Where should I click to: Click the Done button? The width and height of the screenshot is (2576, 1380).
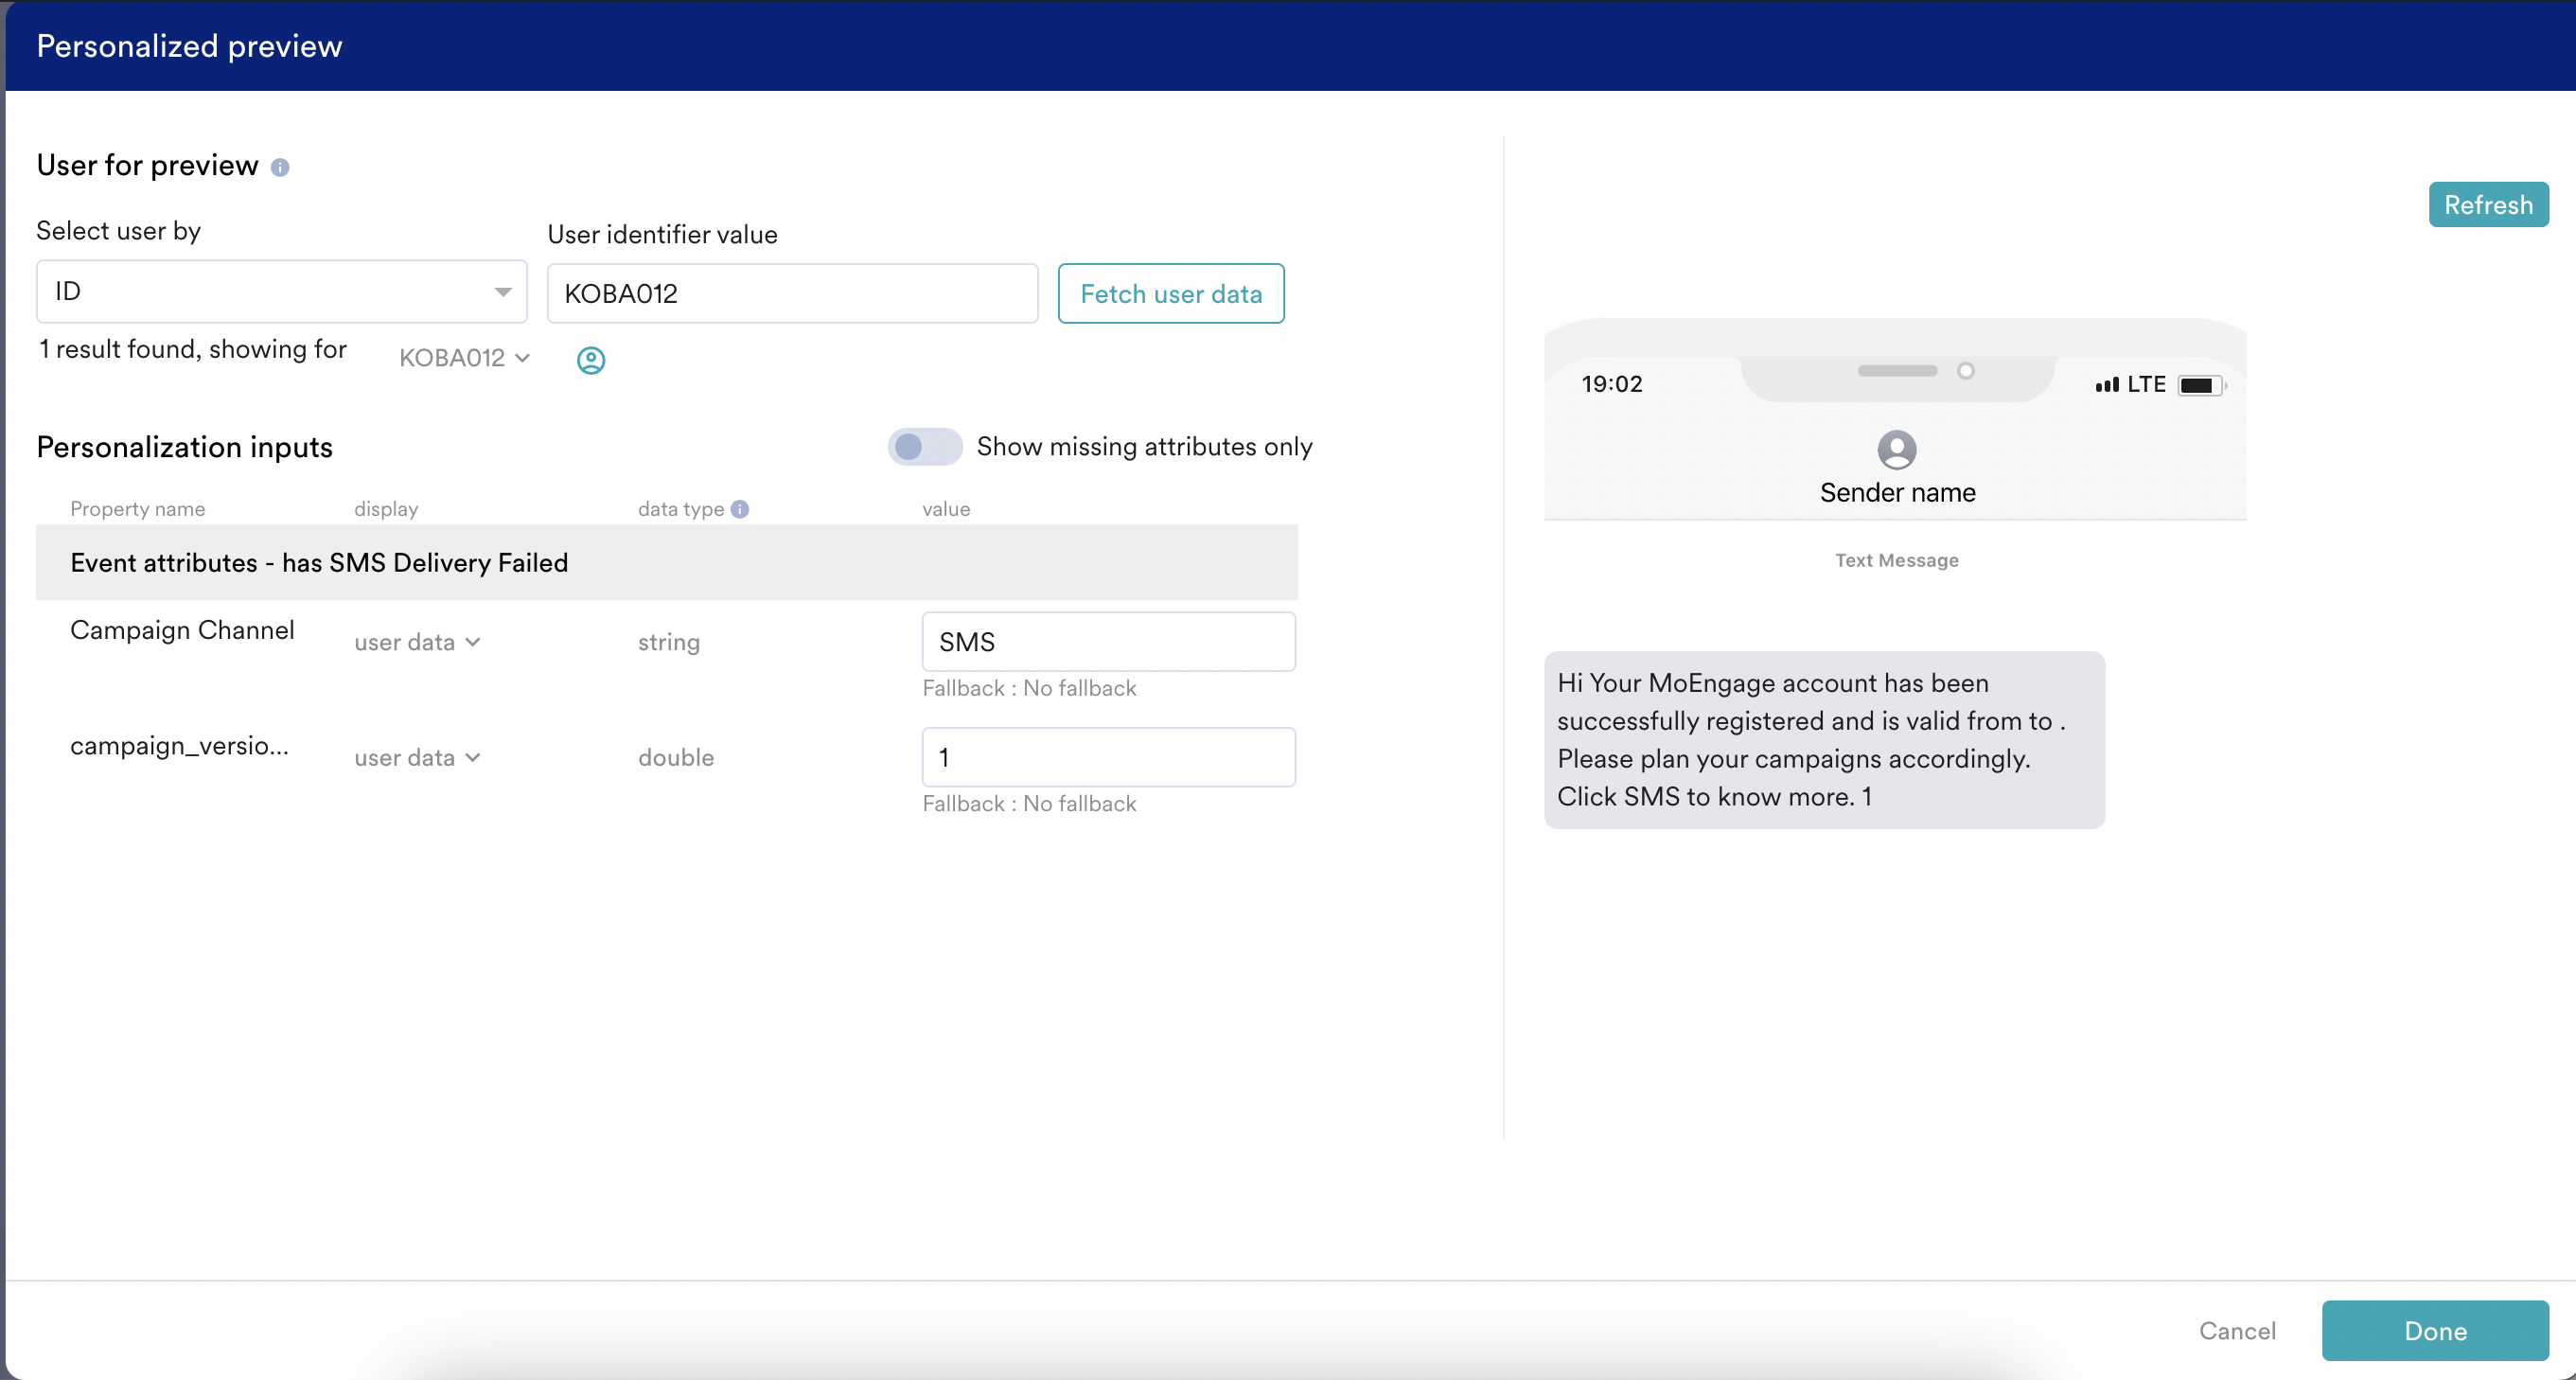pyautogui.click(x=2434, y=1331)
